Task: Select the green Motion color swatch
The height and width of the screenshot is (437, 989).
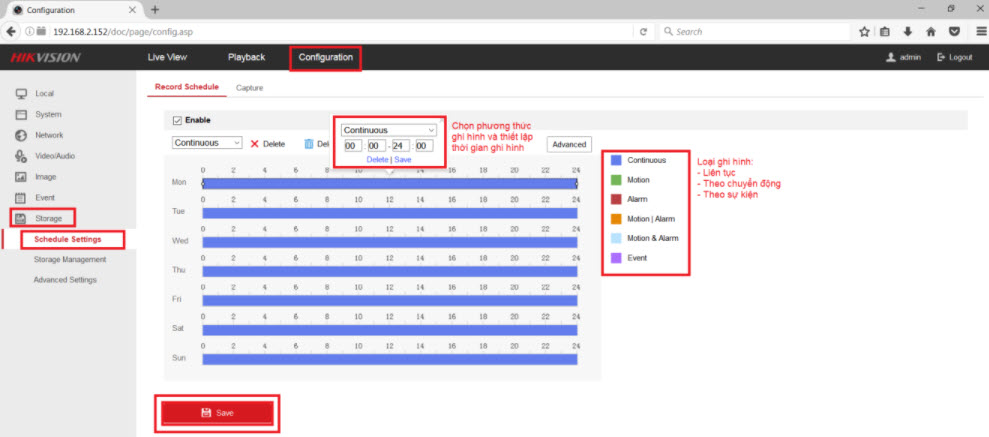Action: (616, 180)
